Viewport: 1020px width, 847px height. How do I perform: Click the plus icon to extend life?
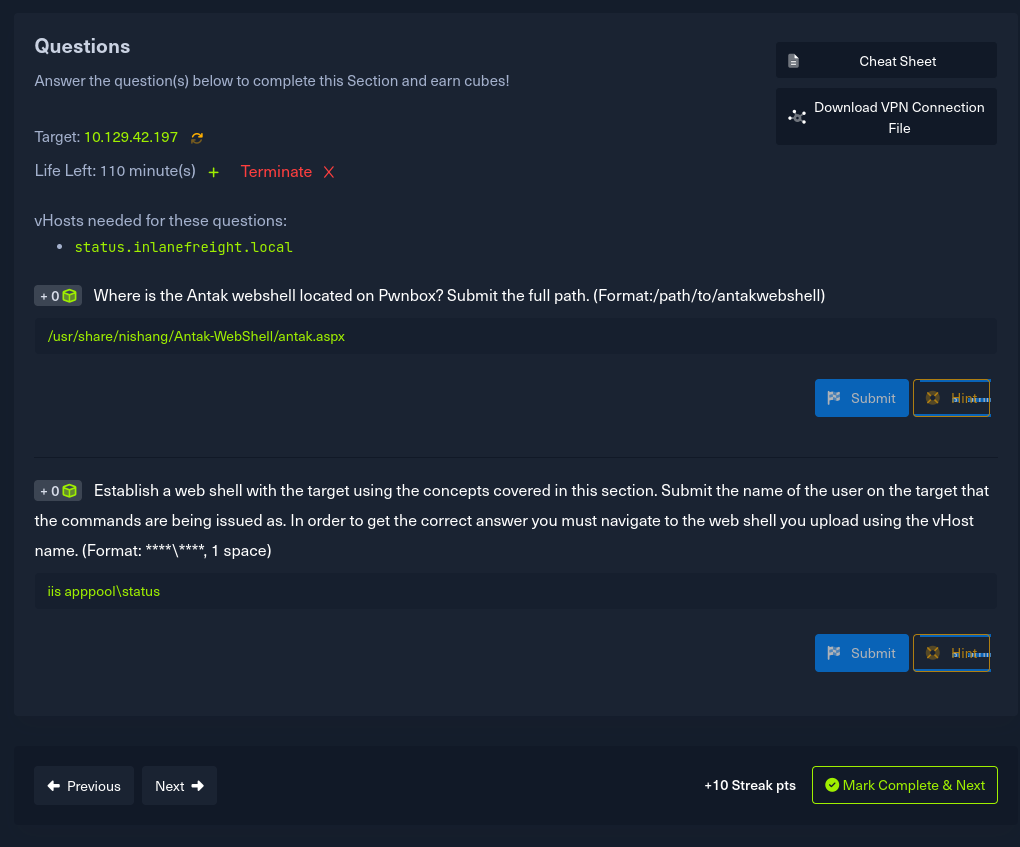click(x=213, y=172)
